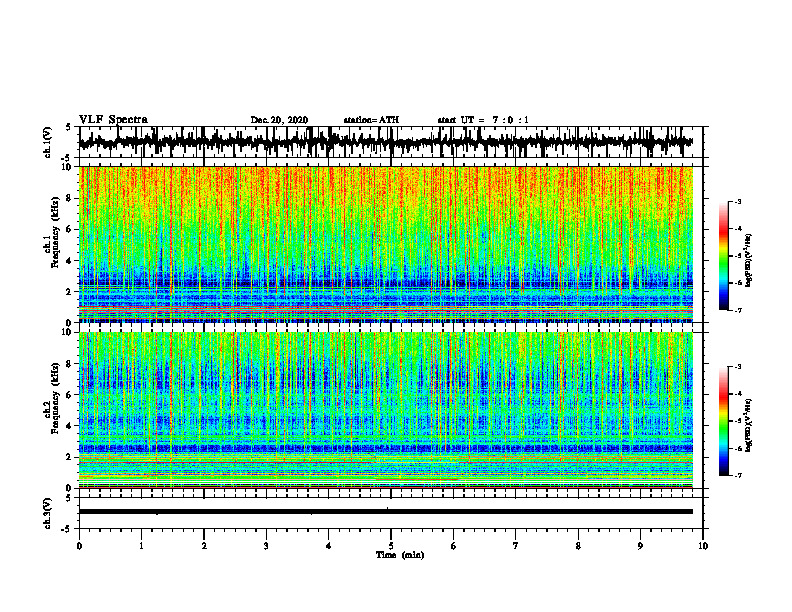This screenshot has width=792, height=612.
Task: Click the time axis tick label "8"
Action: tap(578, 546)
